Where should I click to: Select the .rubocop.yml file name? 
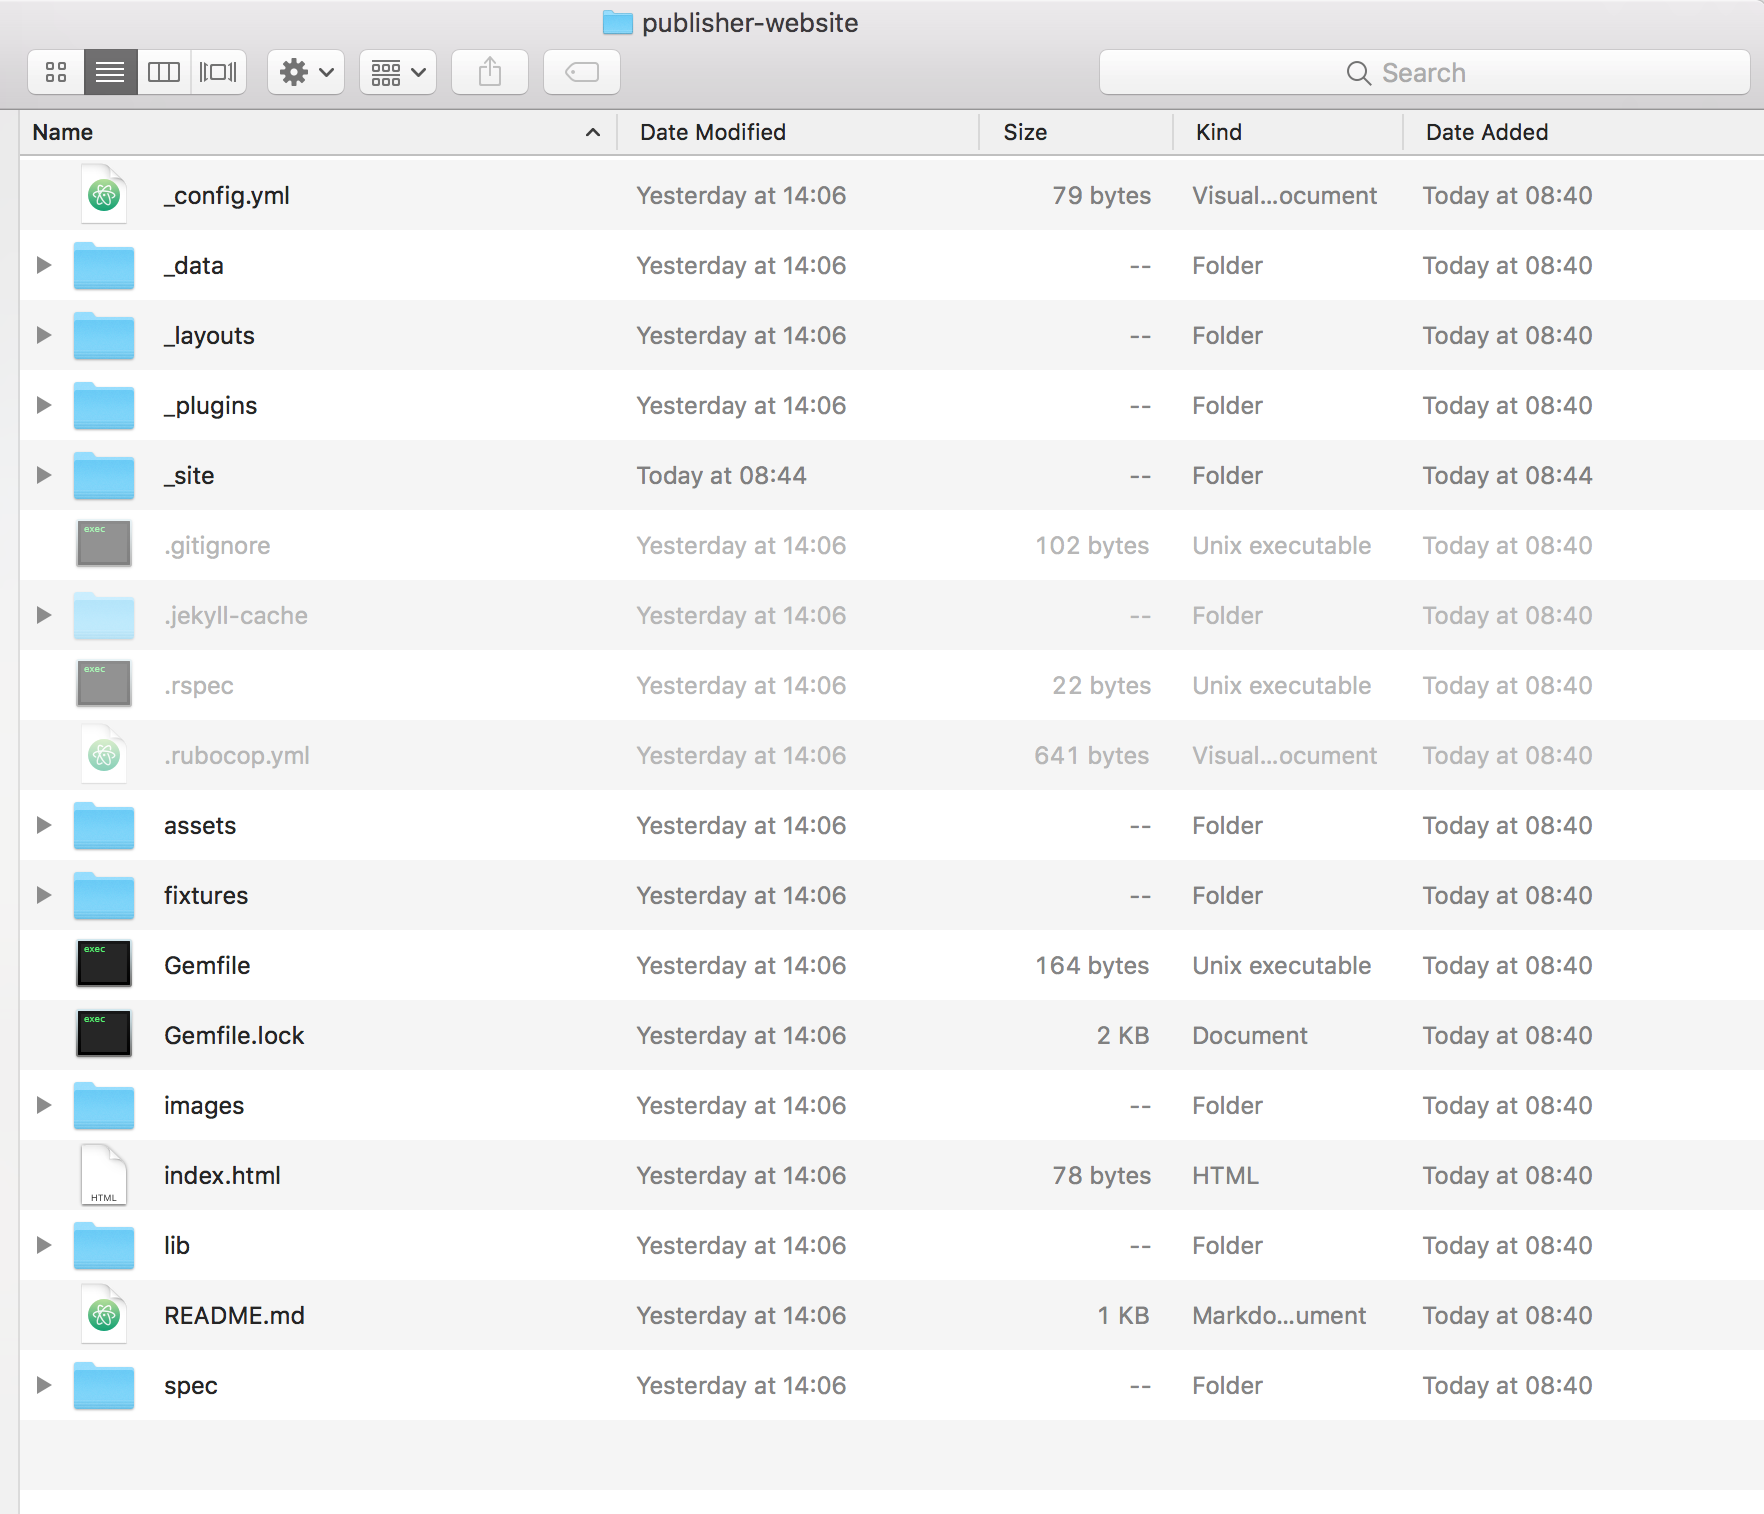pos(236,756)
